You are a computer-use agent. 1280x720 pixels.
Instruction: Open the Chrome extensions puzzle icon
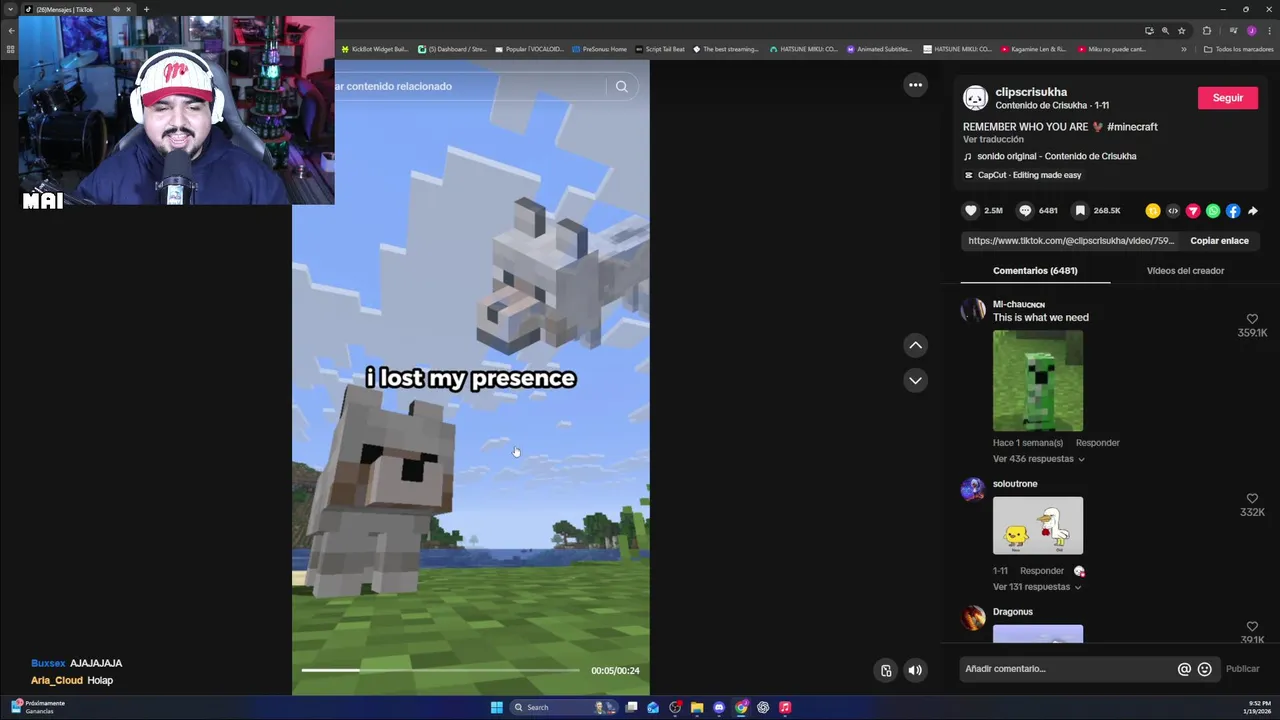point(1207,31)
